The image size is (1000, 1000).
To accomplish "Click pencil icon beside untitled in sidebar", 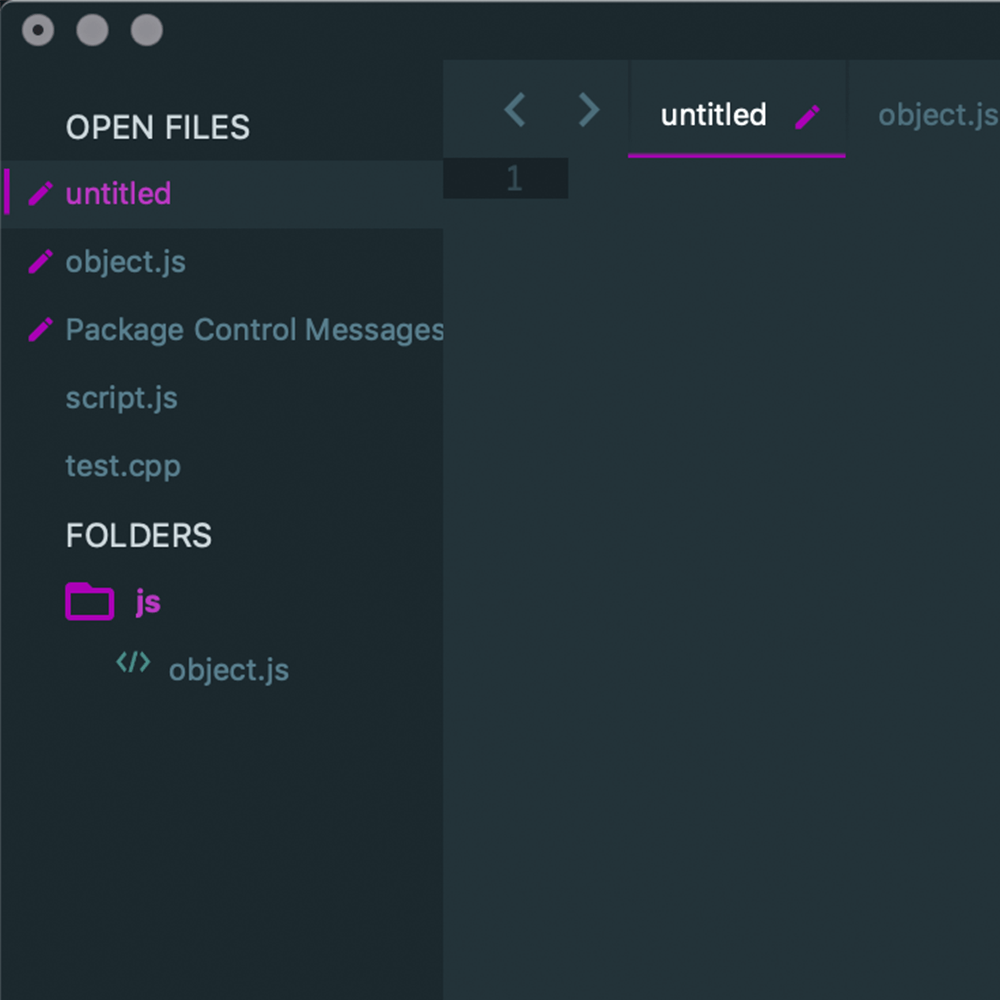I will pos(40,193).
